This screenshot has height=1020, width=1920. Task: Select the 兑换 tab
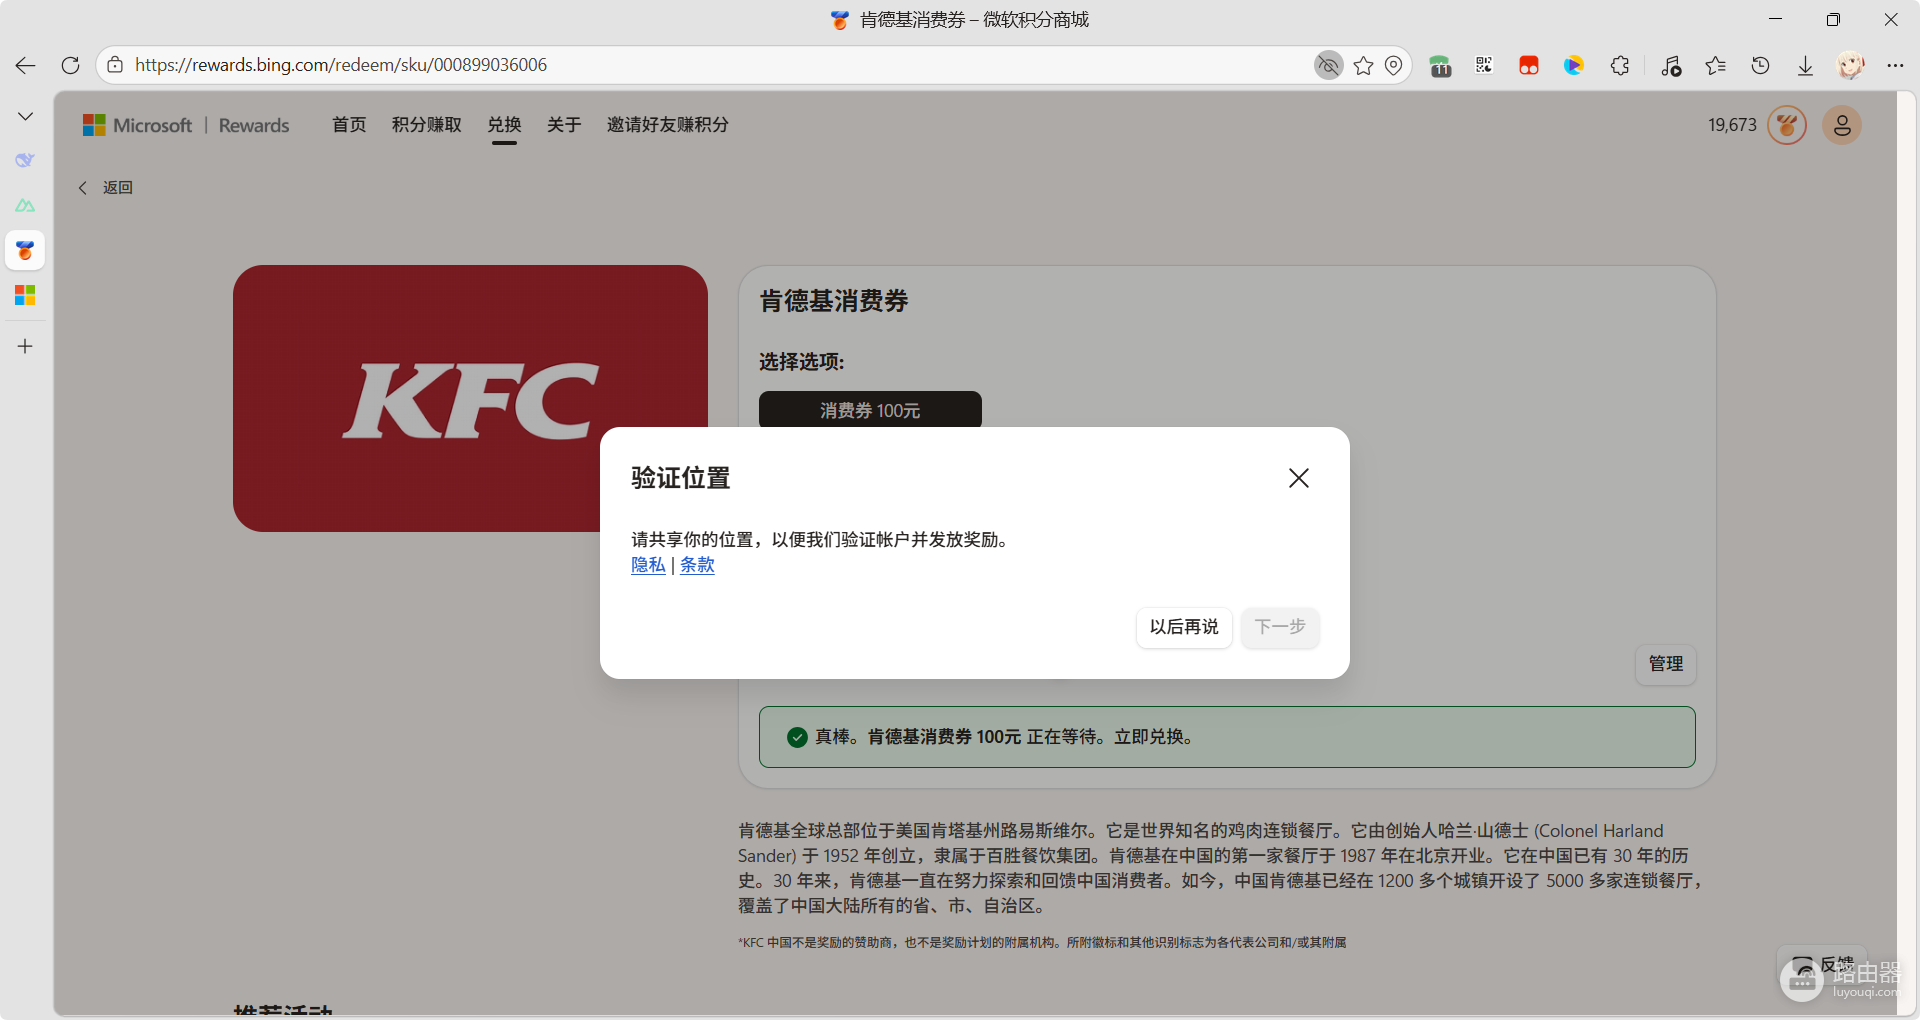(505, 125)
